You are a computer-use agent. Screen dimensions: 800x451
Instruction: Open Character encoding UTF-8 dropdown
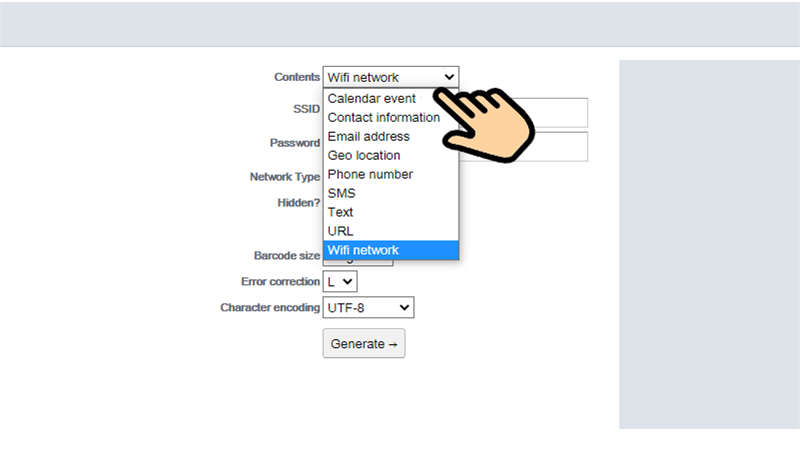pyautogui.click(x=368, y=308)
